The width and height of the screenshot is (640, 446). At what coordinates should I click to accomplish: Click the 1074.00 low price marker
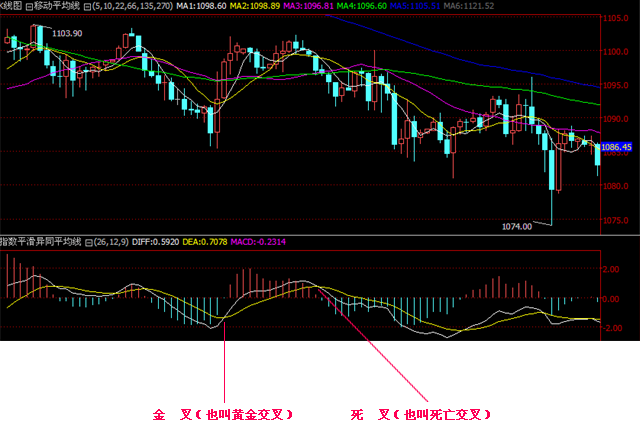point(516,227)
